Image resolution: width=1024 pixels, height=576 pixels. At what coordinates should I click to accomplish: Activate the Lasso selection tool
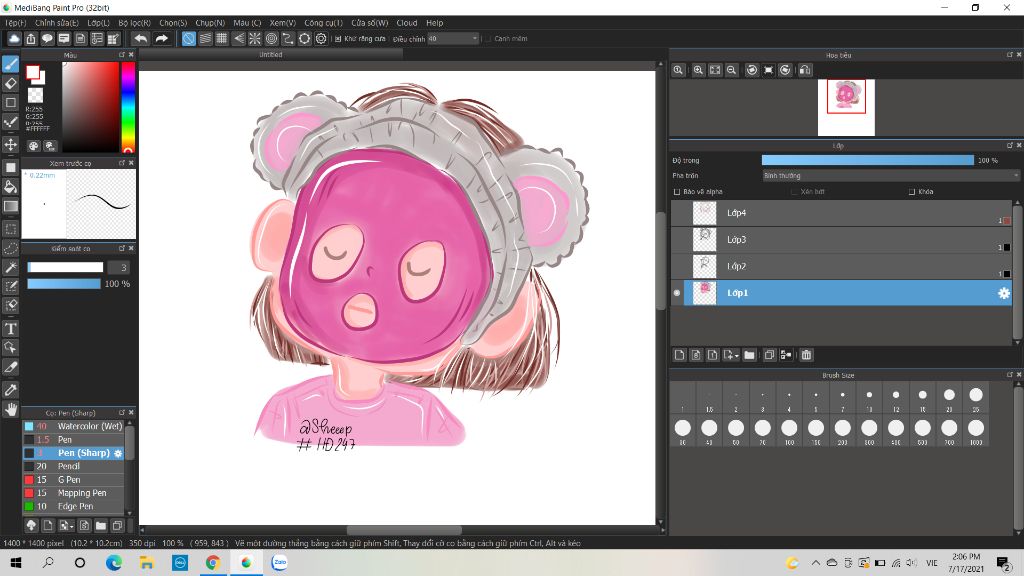(10, 248)
